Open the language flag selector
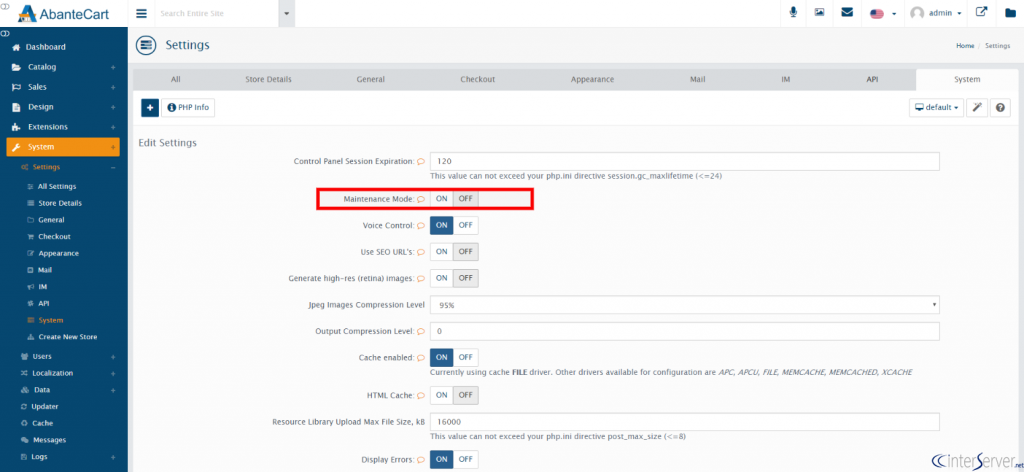This screenshot has height=472, width=1024. pos(883,14)
